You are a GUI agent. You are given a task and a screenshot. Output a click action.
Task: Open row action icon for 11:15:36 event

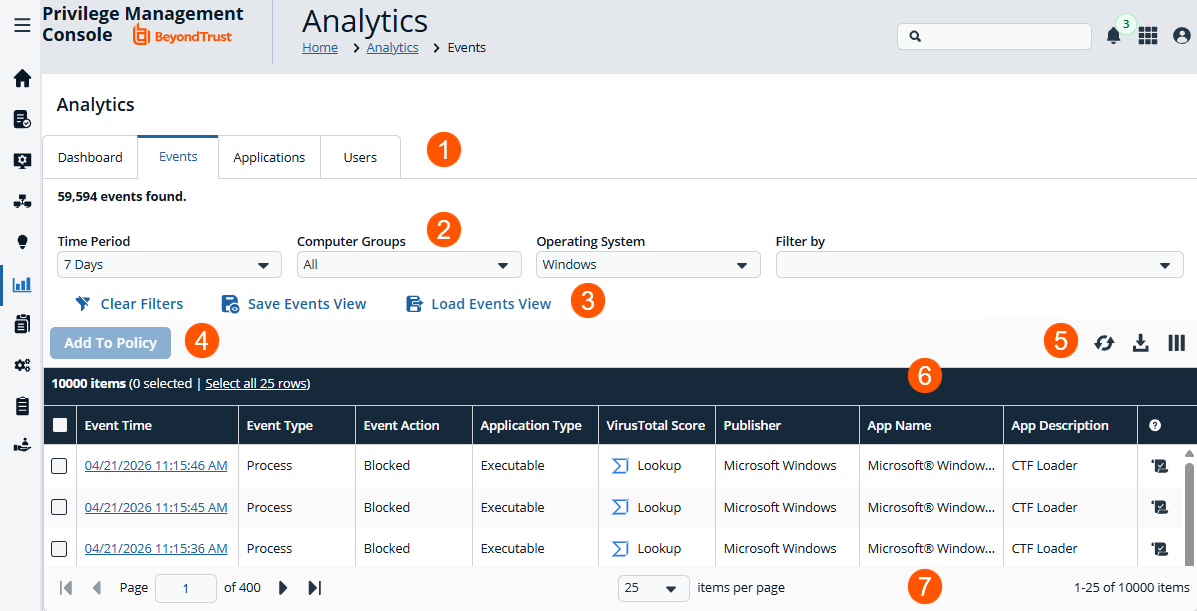[x=1159, y=548]
